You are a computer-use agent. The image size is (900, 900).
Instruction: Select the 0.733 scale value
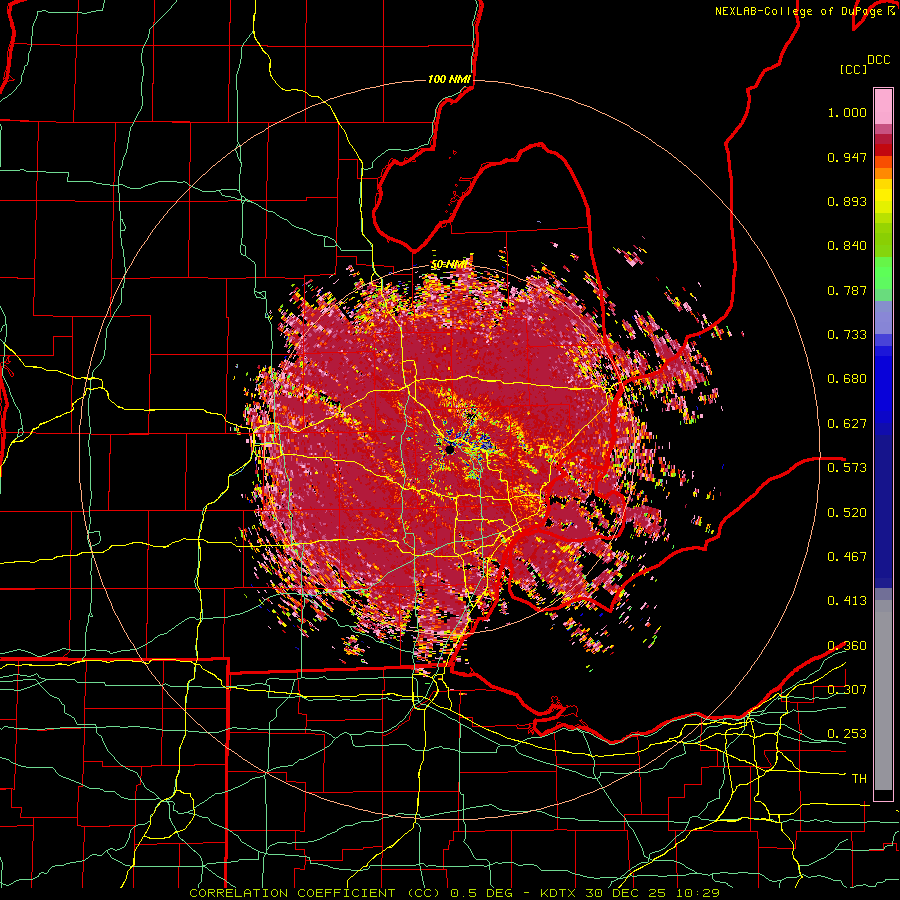(x=847, y=335)
